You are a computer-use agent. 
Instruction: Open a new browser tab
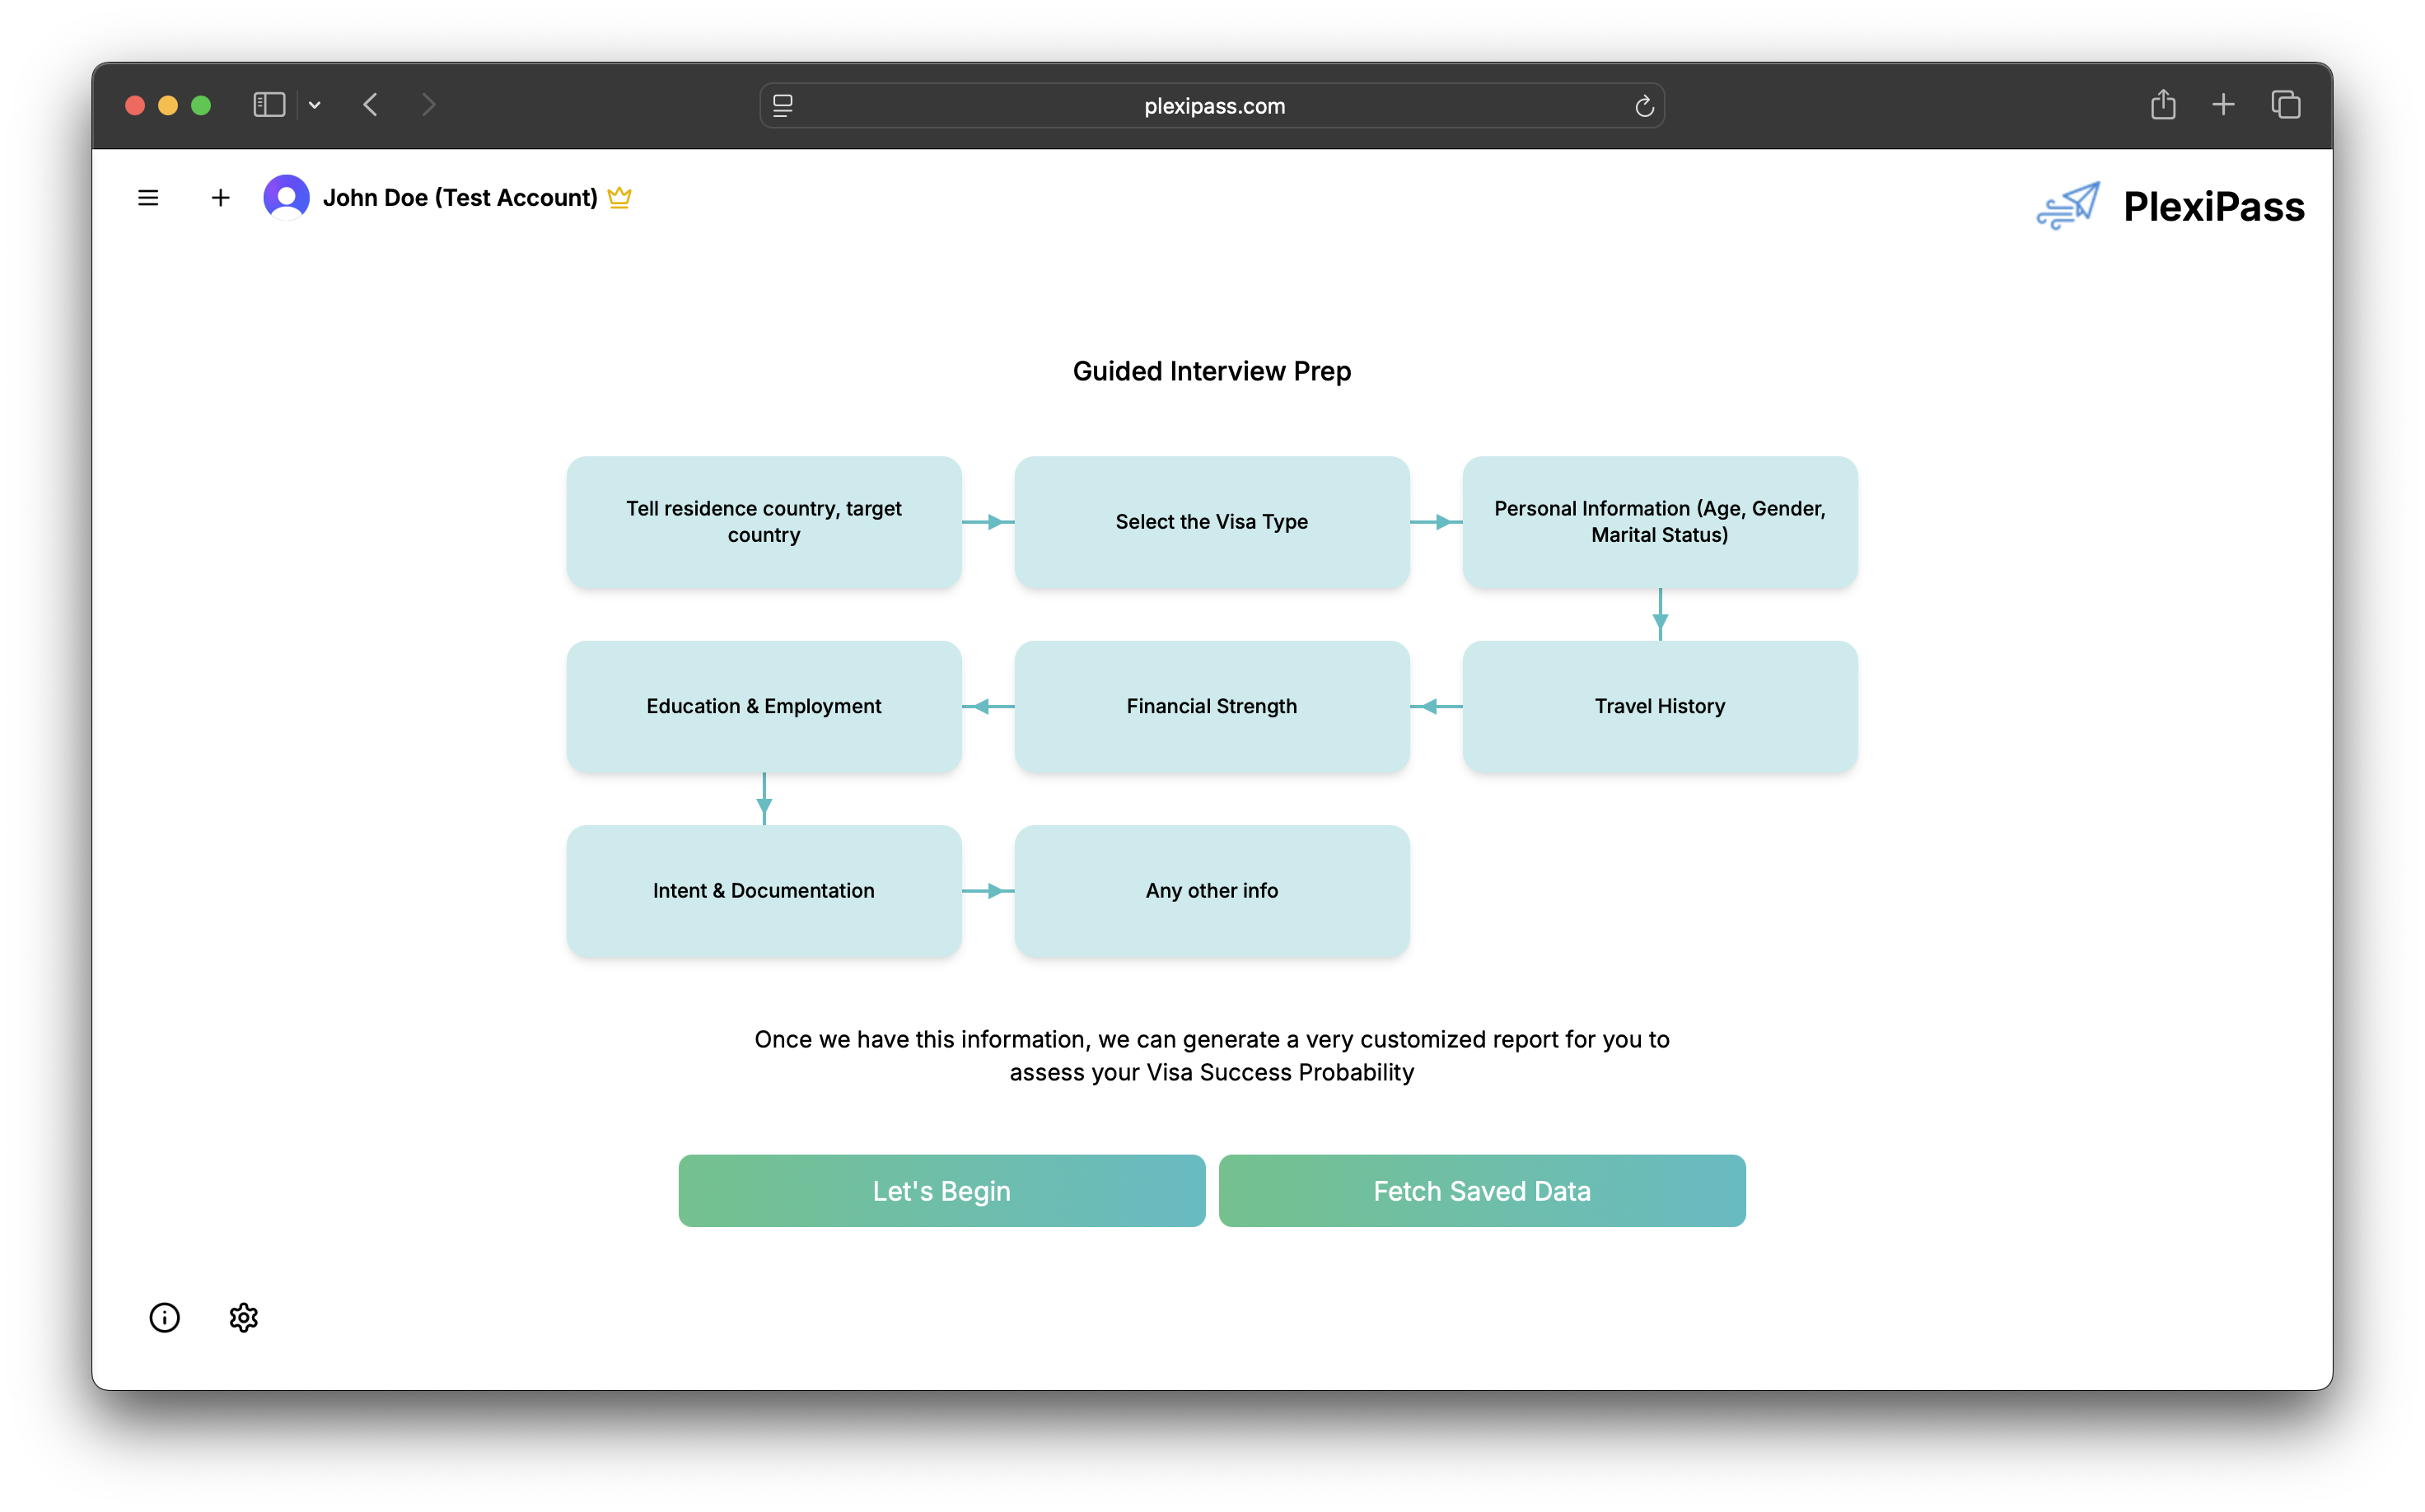pyautogui.click(x=2222, y=105)
